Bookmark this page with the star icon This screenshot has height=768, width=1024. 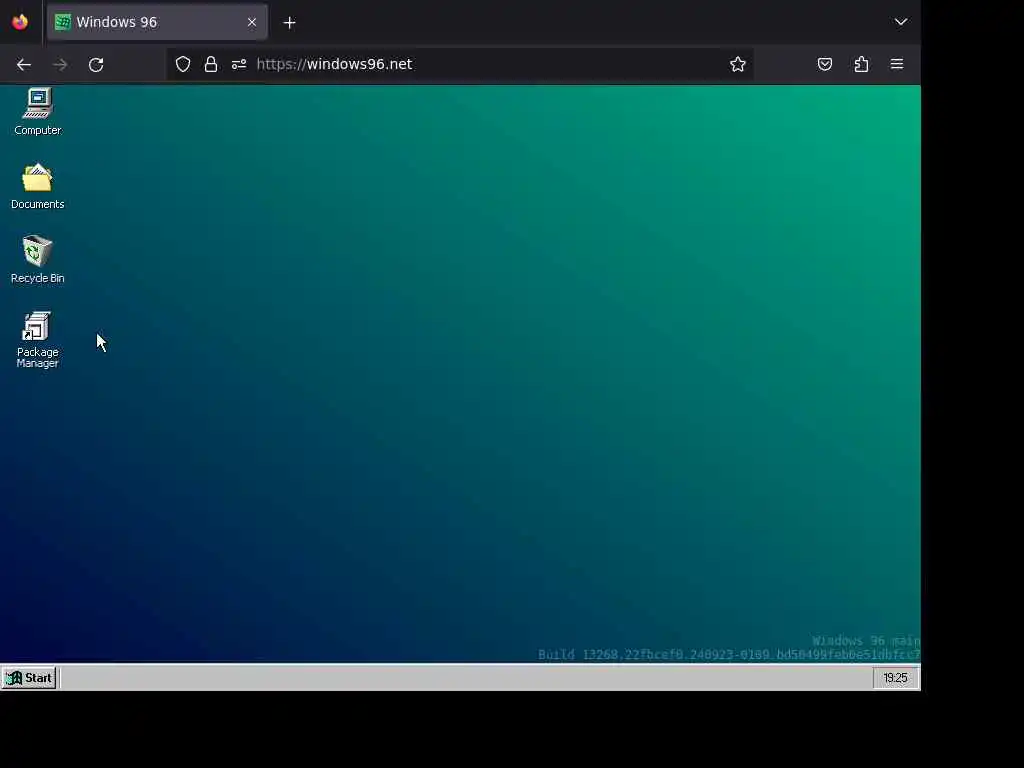coord(738,64)
